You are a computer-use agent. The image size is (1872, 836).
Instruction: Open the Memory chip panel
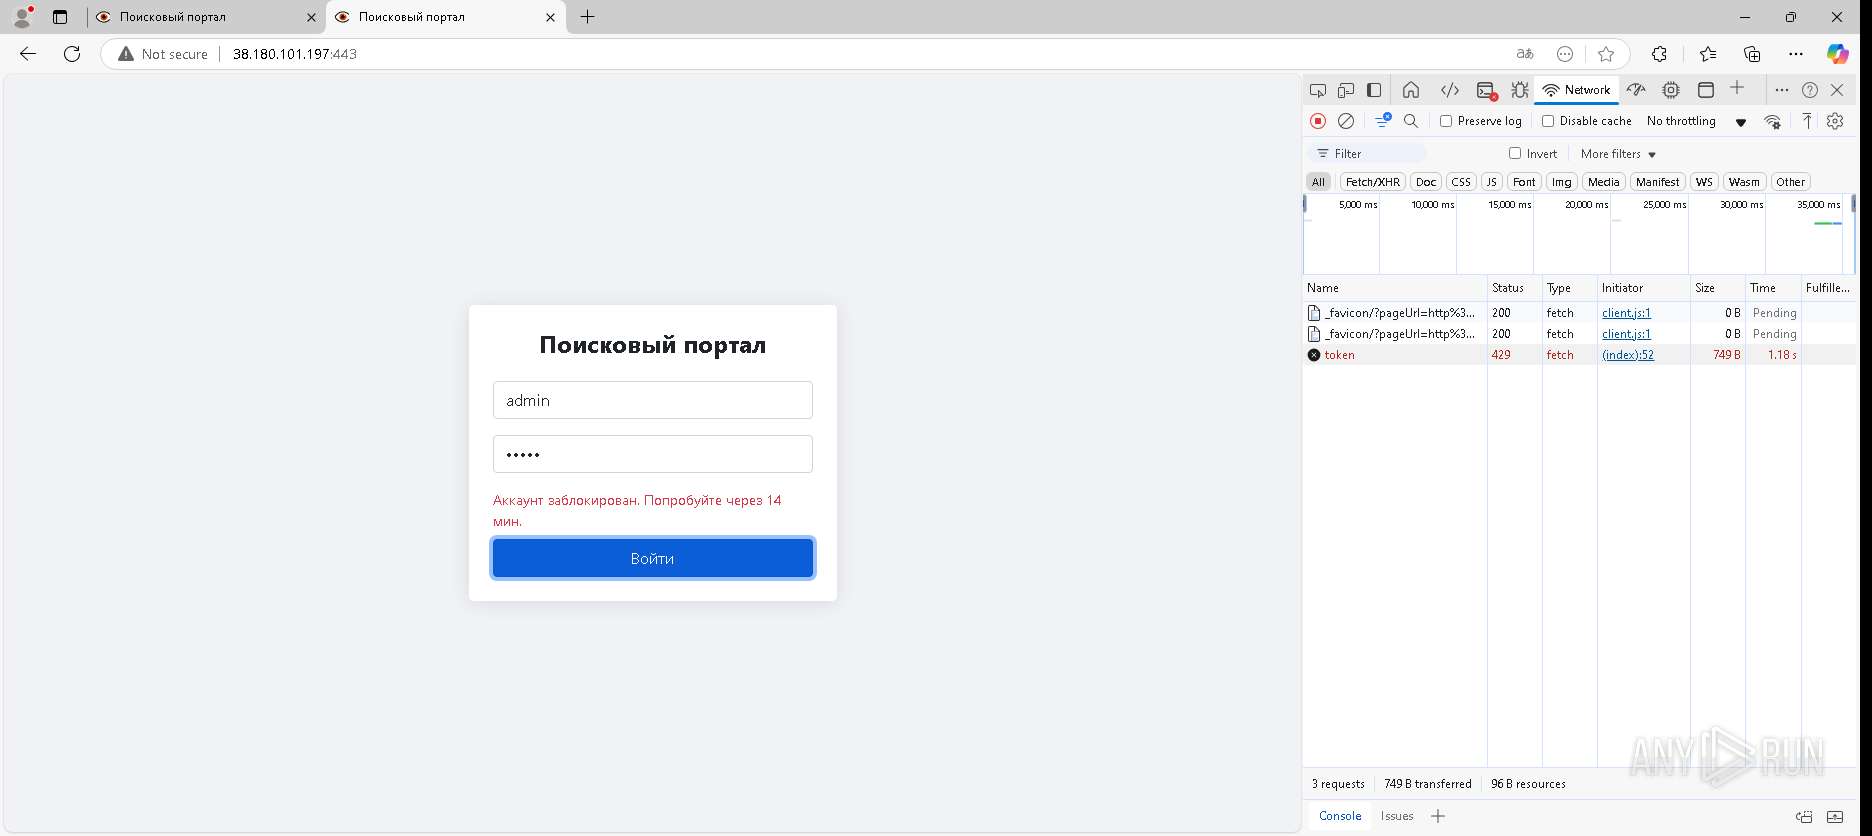coord(1671,90)
